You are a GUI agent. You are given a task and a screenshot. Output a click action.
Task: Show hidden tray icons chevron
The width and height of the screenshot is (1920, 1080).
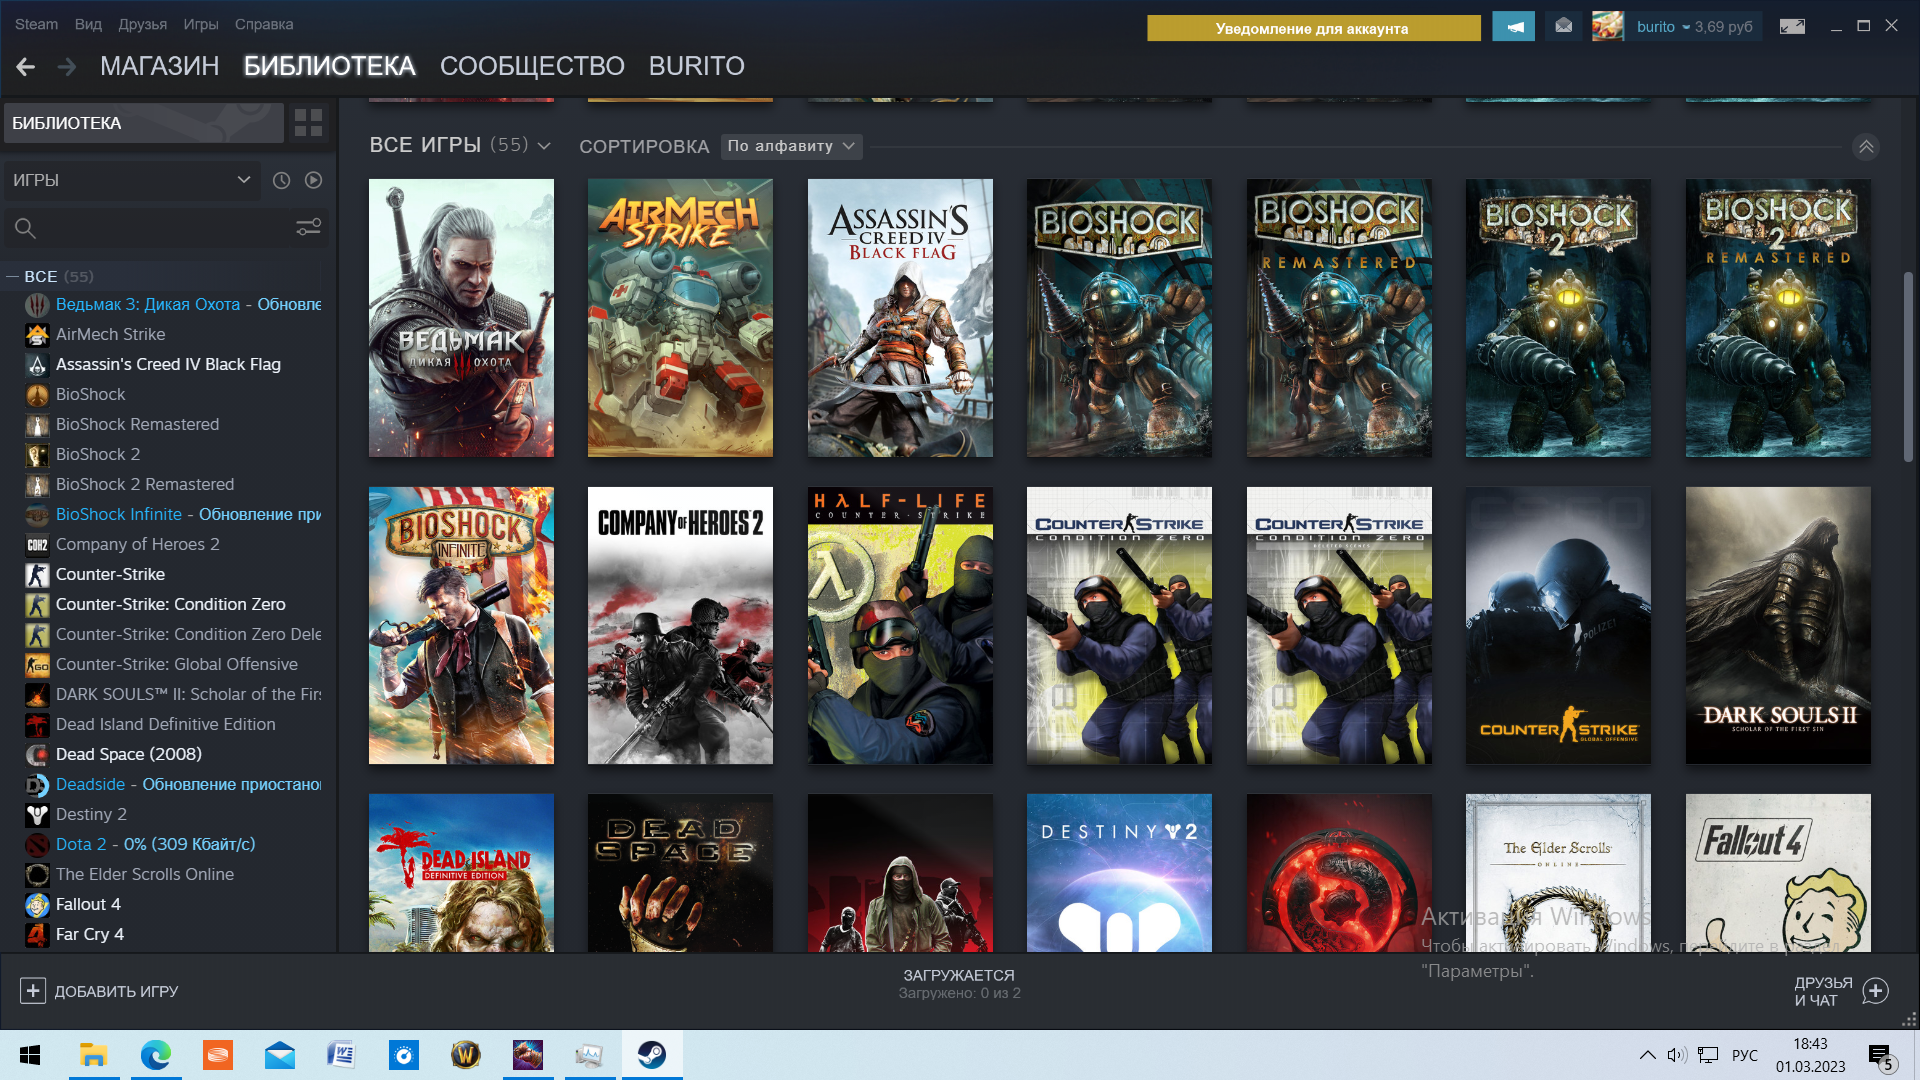coord(1646,1055)
